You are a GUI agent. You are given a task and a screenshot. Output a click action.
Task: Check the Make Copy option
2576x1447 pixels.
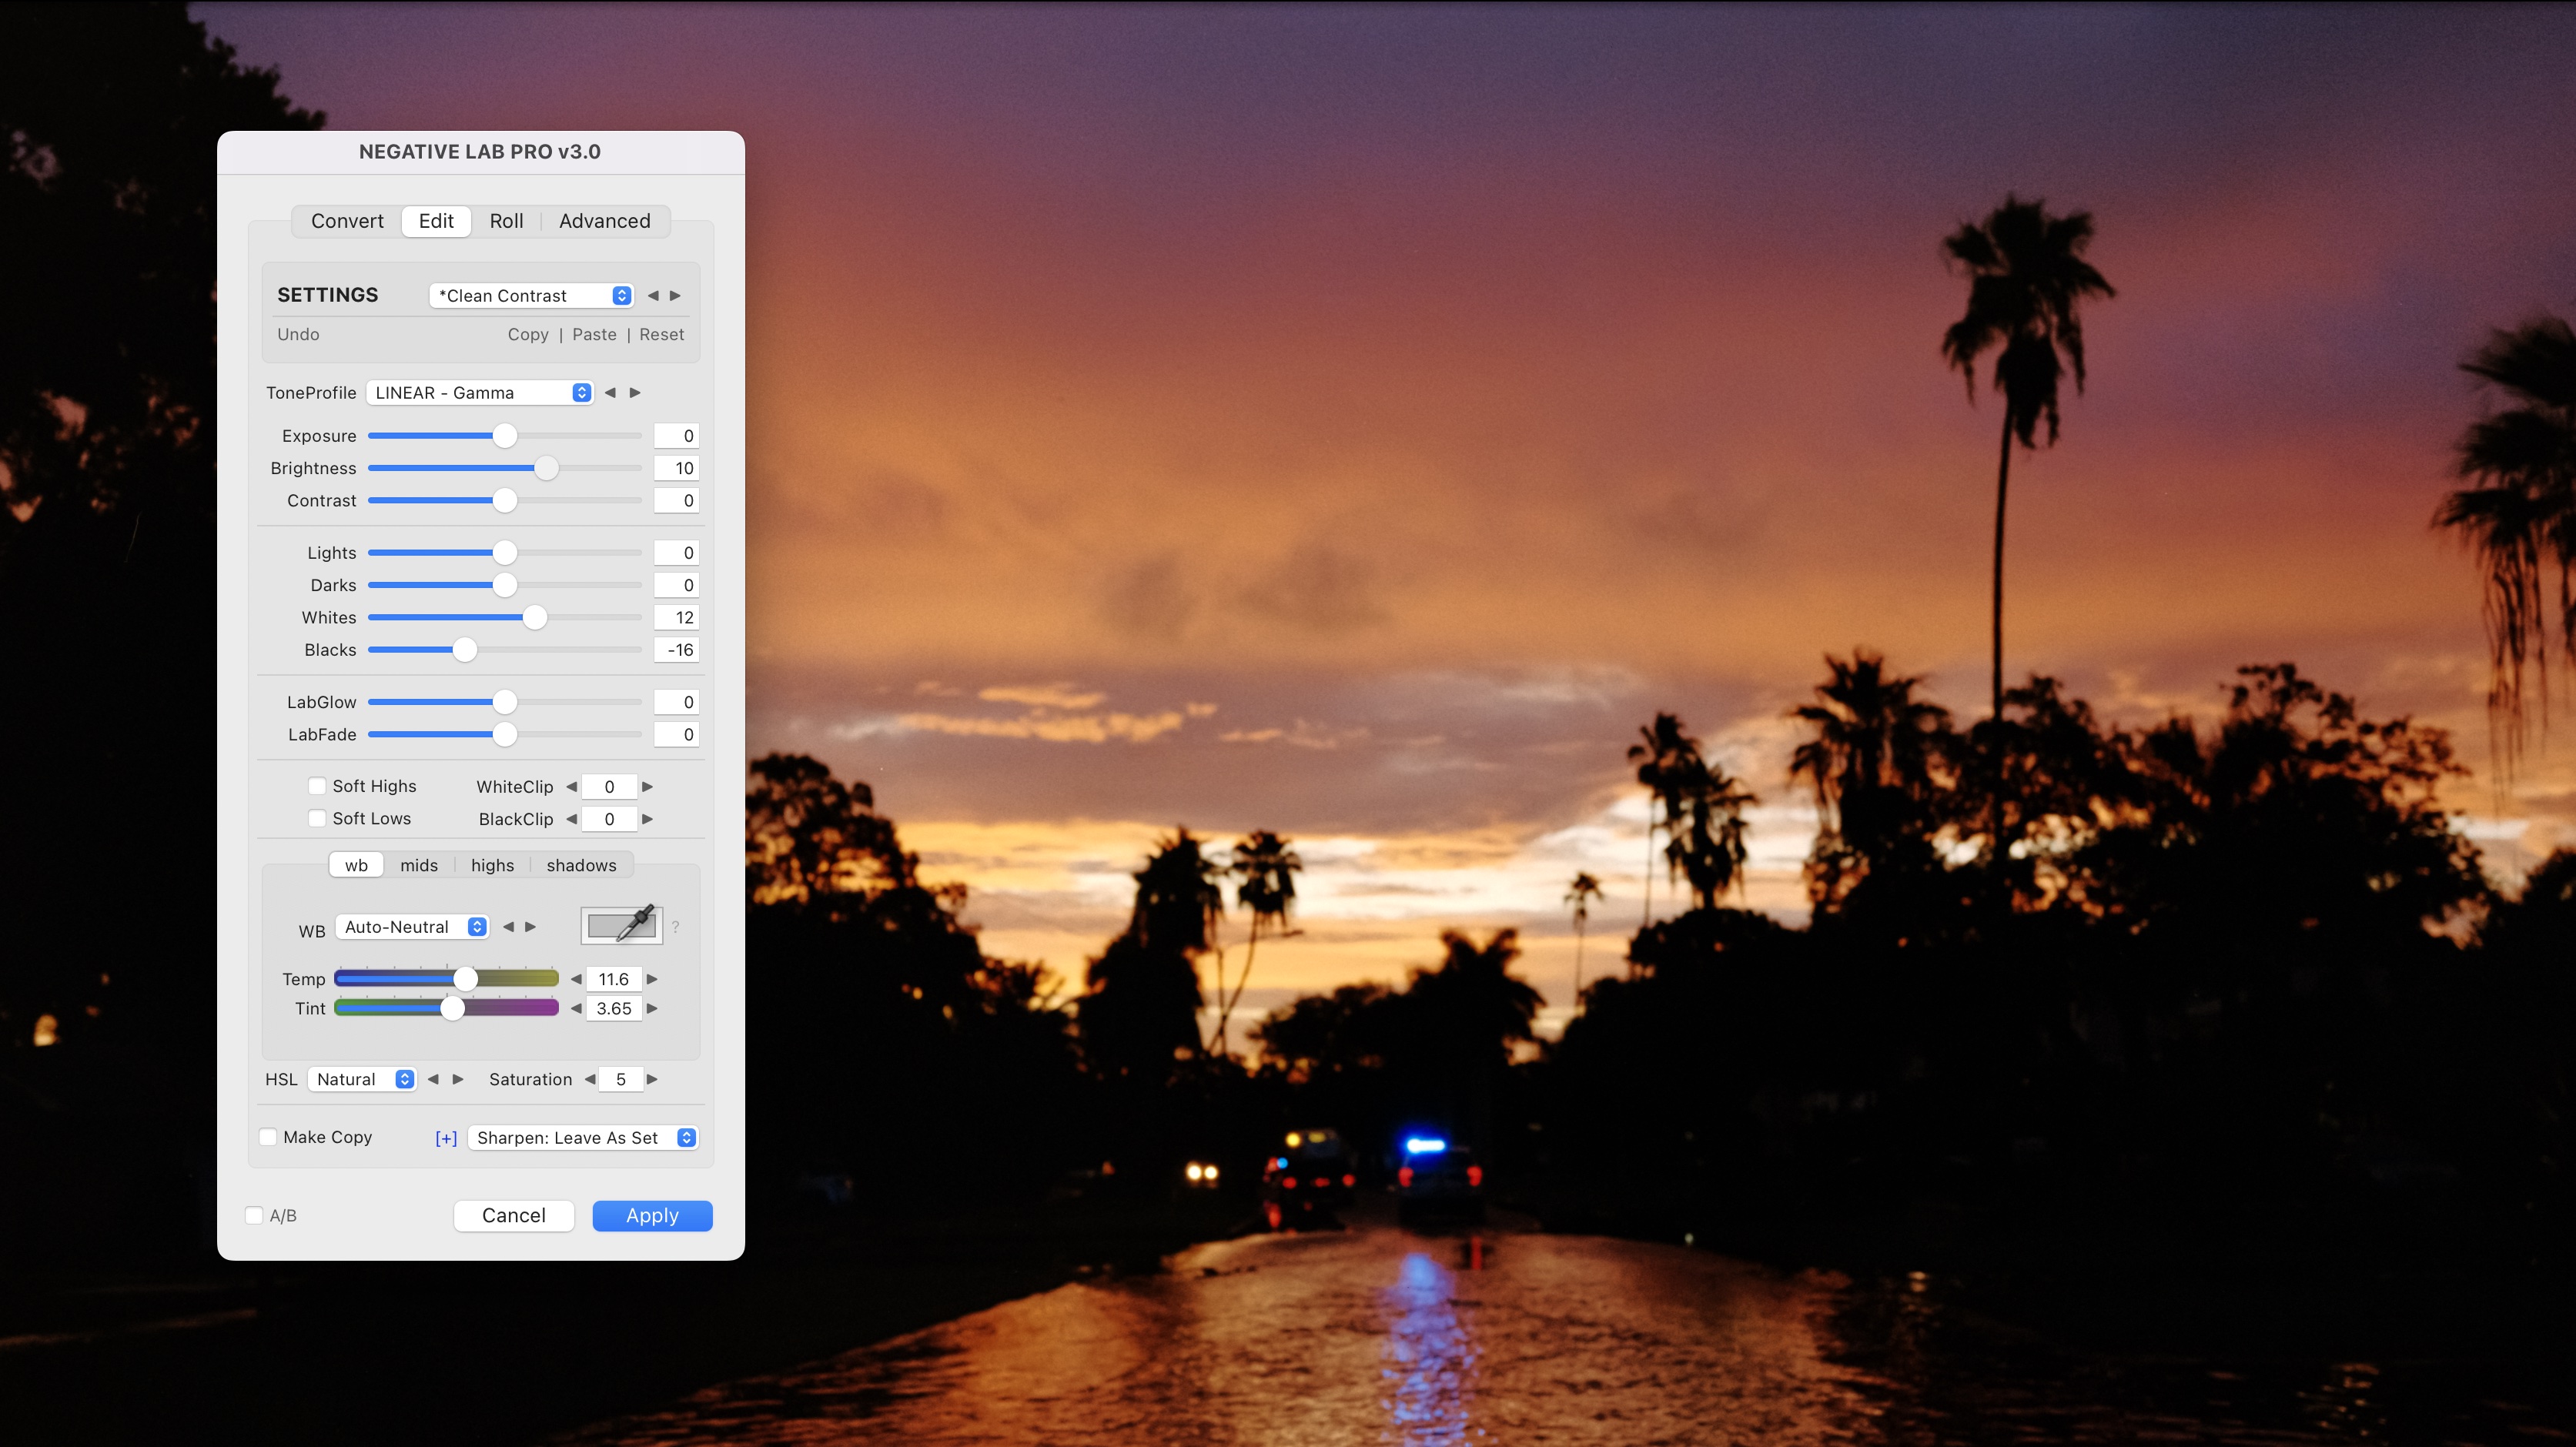(x=268, y=1137)
